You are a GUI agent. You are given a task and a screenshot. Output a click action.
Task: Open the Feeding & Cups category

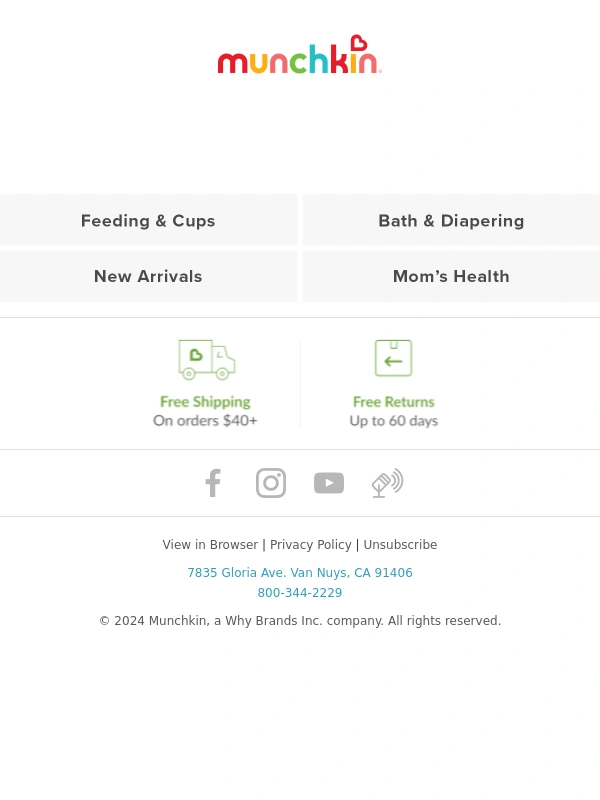point(148,220)
